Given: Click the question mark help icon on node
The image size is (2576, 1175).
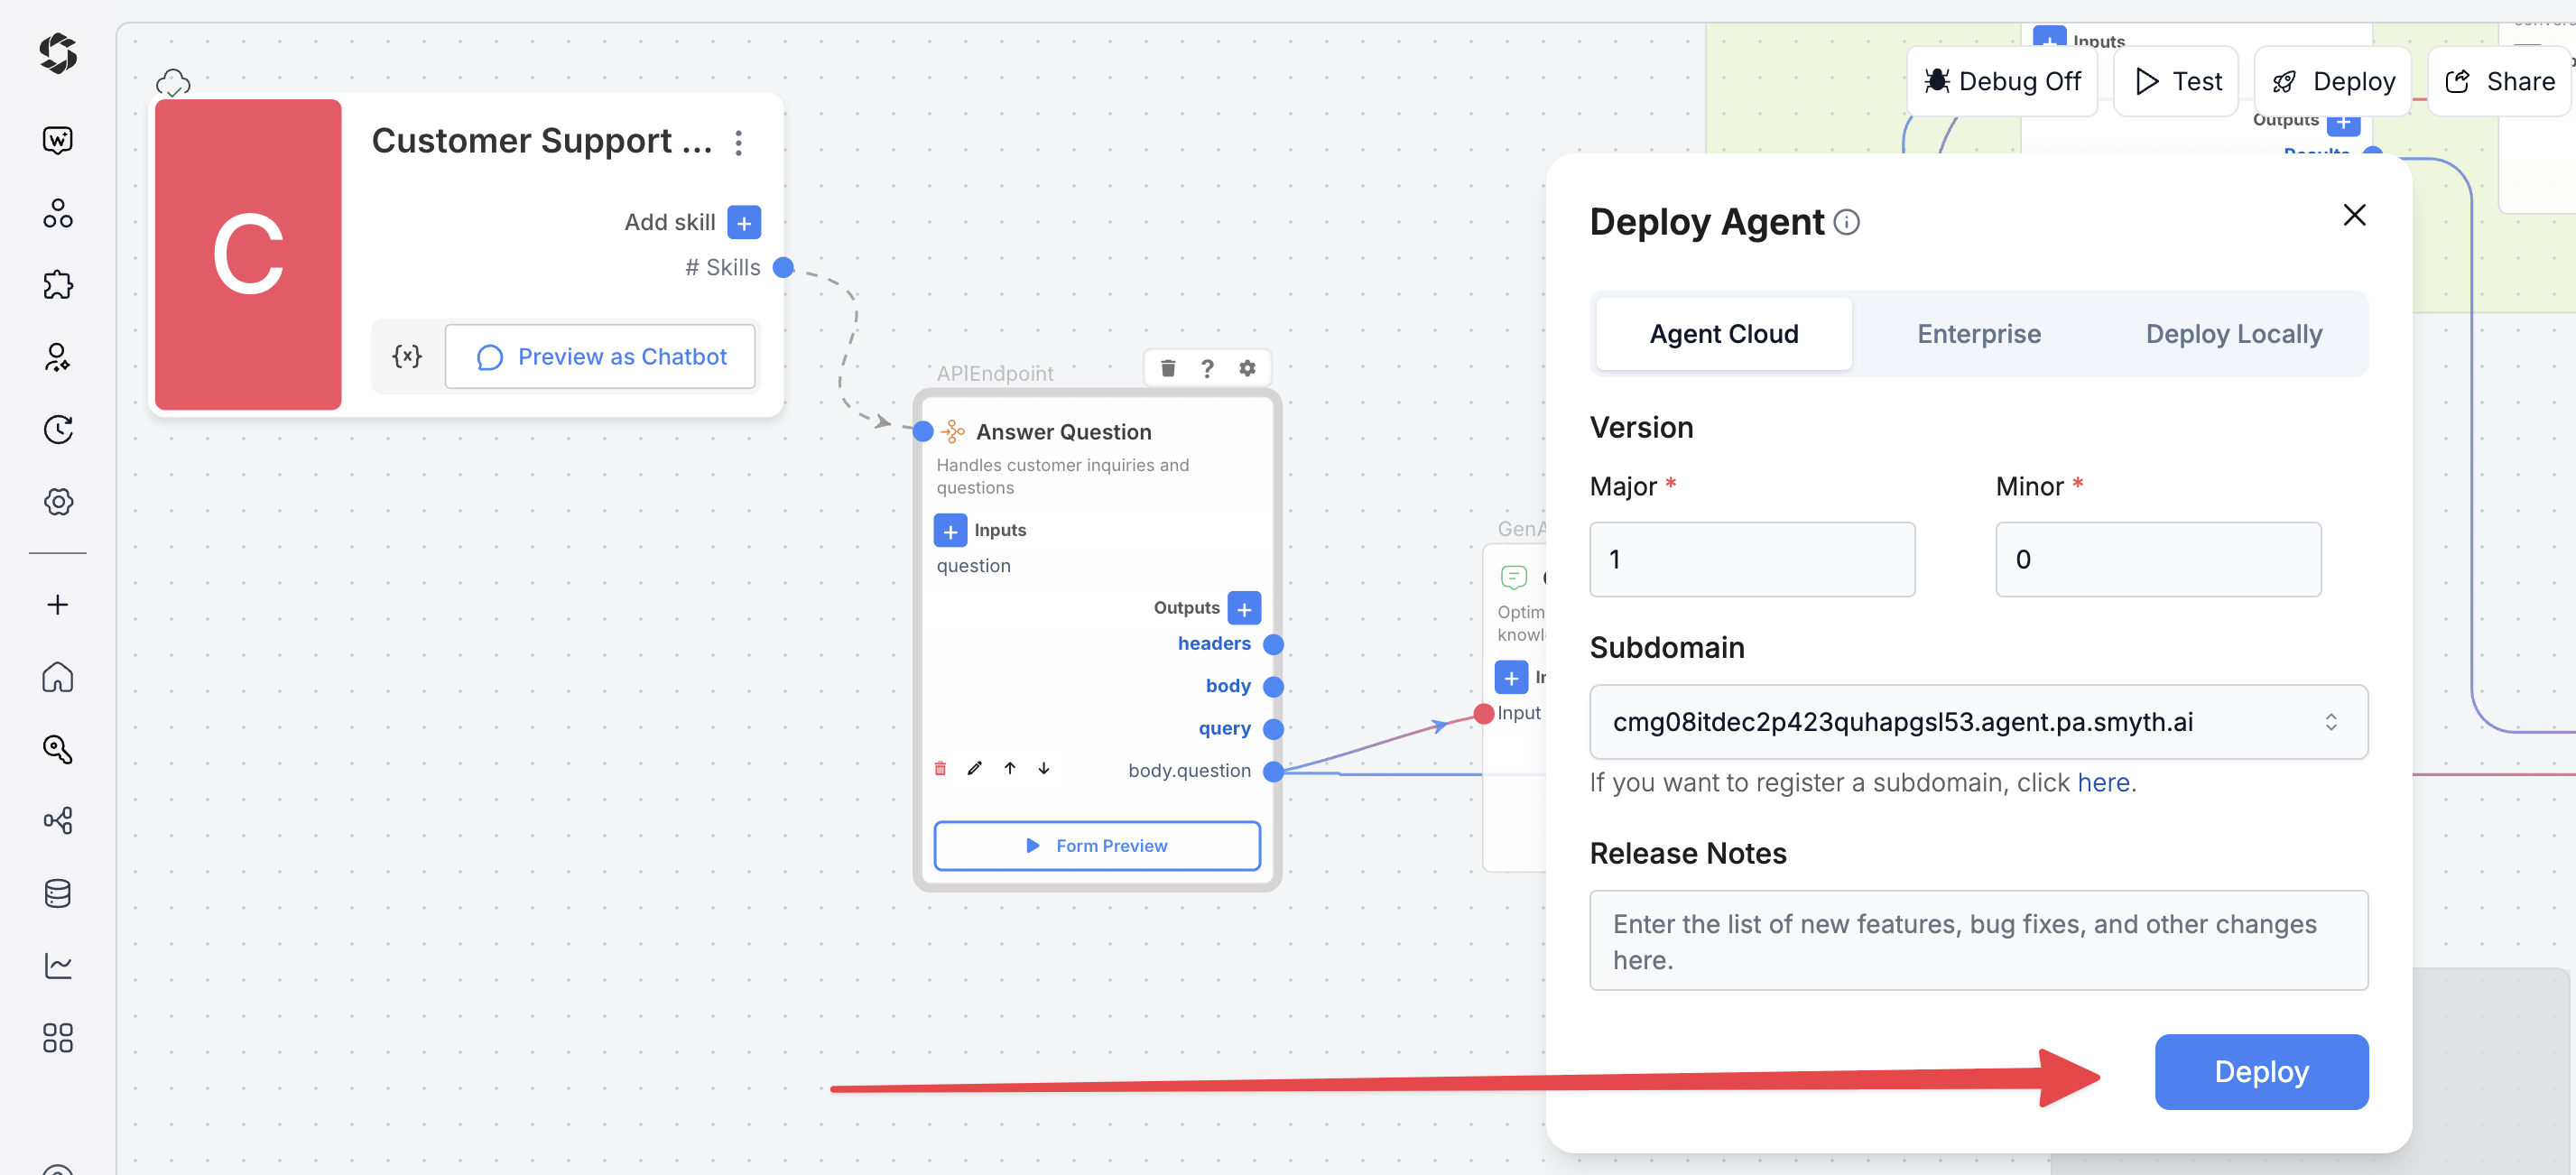Looking at the screenshot, I should [1207, 368].
